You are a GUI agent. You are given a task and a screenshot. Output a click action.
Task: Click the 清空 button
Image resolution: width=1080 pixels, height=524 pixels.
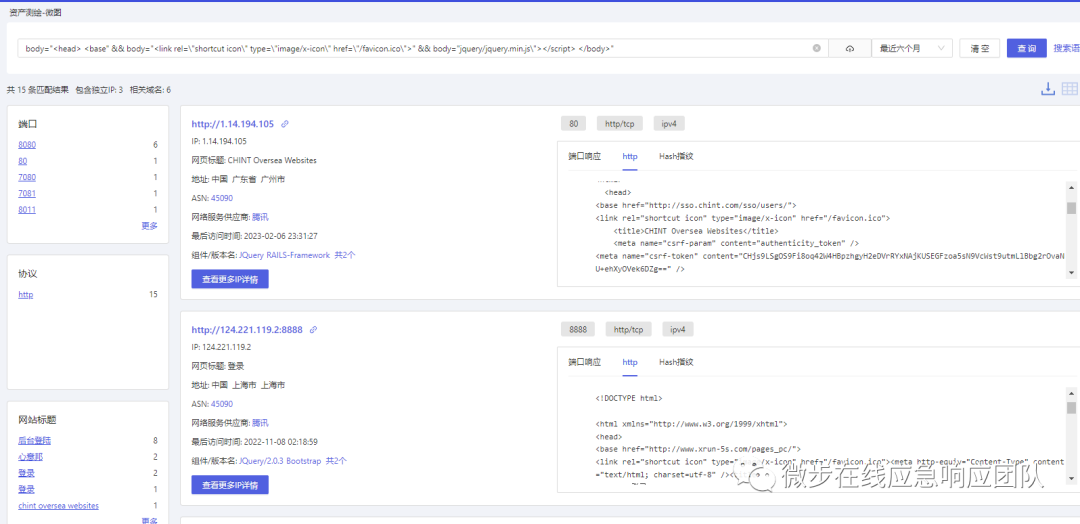pos(979,48)
